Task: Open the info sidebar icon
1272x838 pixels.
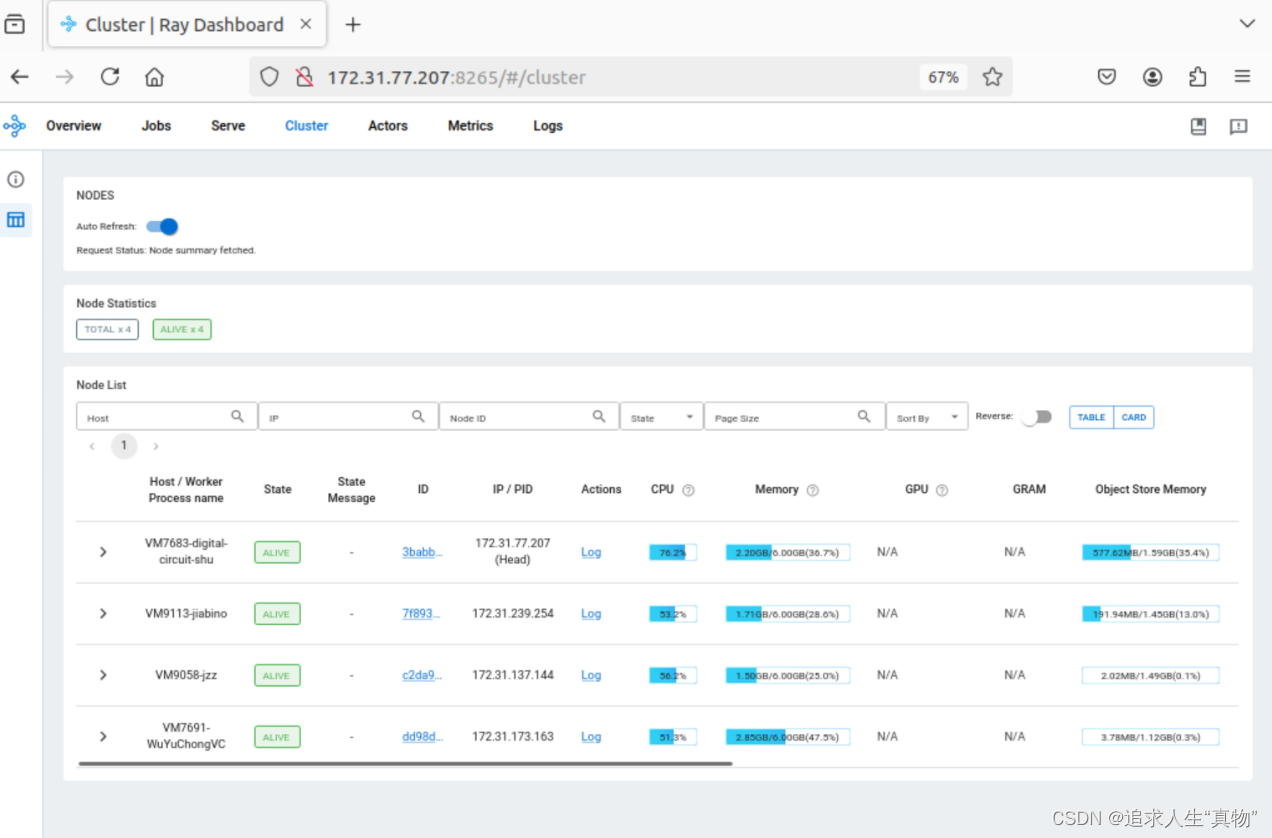Action: (x=16, y=179)
